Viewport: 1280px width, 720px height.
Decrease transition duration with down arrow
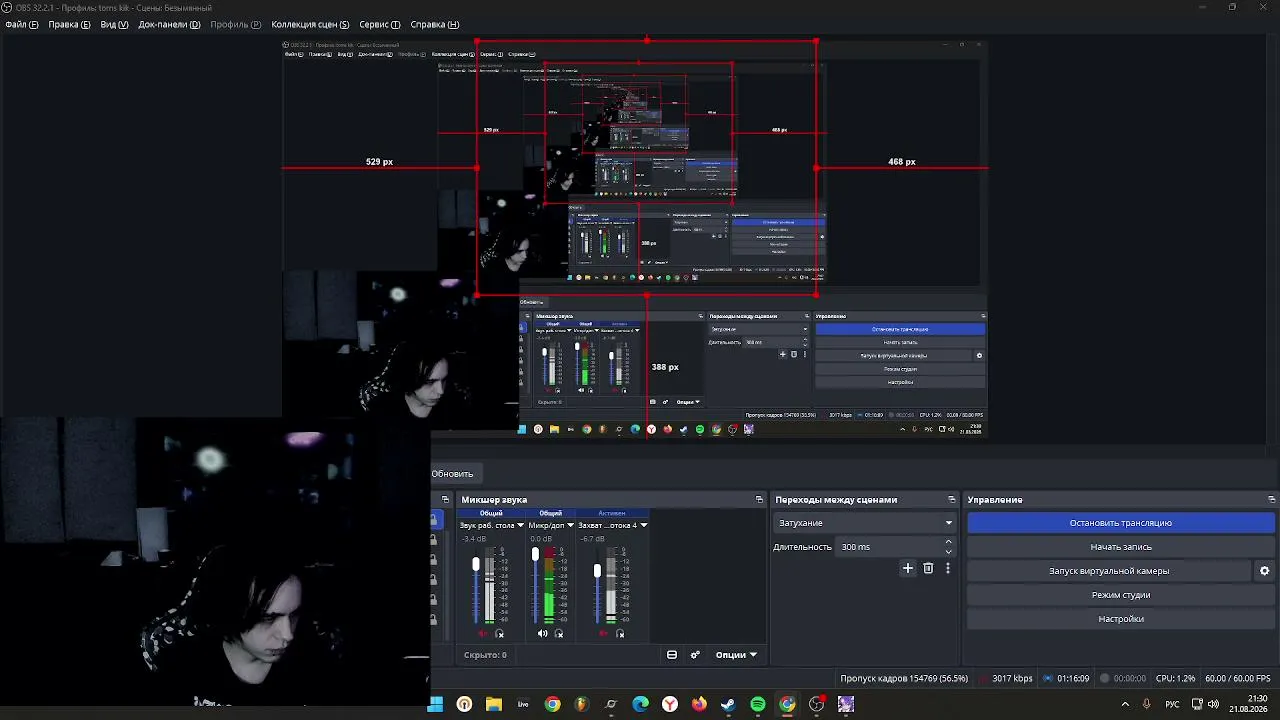click(948, 551)
